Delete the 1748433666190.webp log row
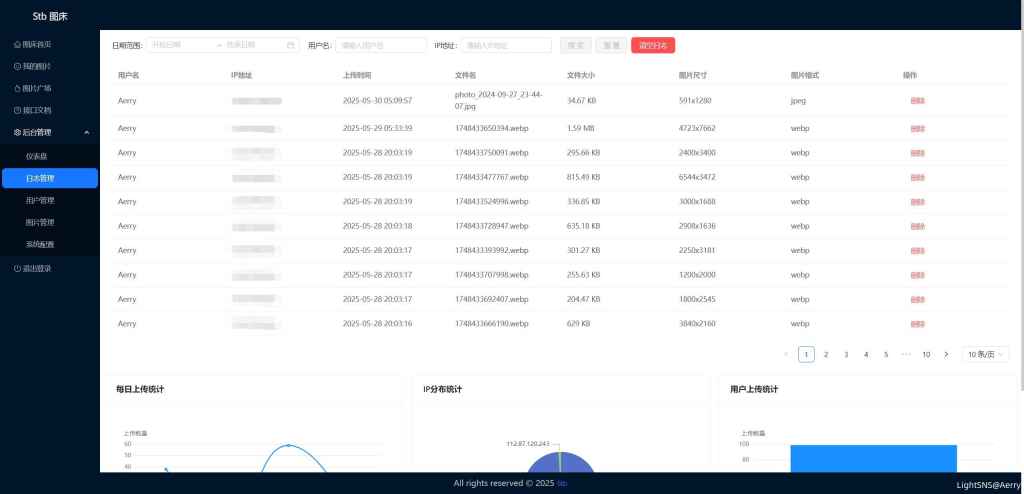 pyautogui.click(x=918, y=324)
